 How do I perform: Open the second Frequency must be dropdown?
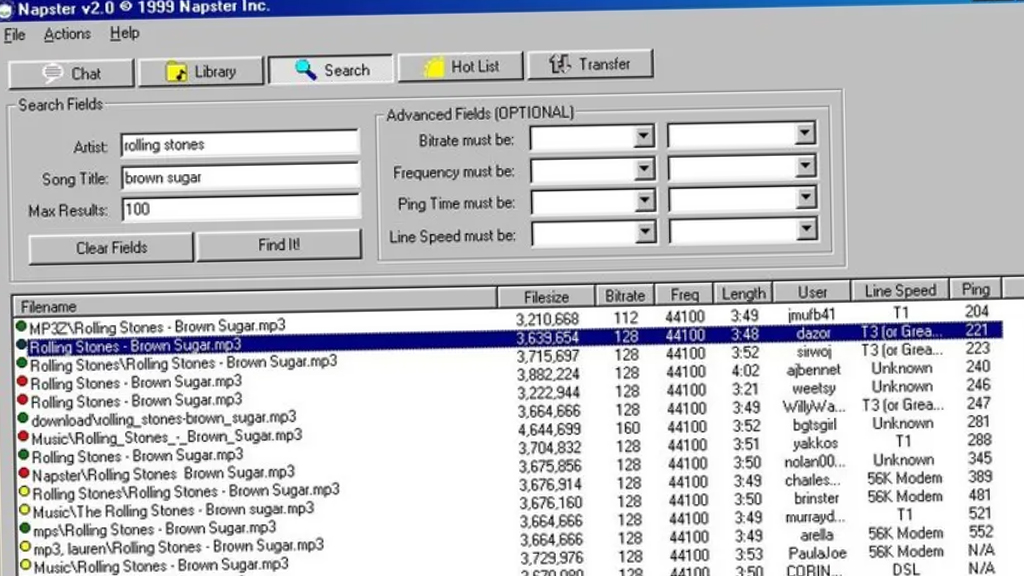[x=806, y=165]
